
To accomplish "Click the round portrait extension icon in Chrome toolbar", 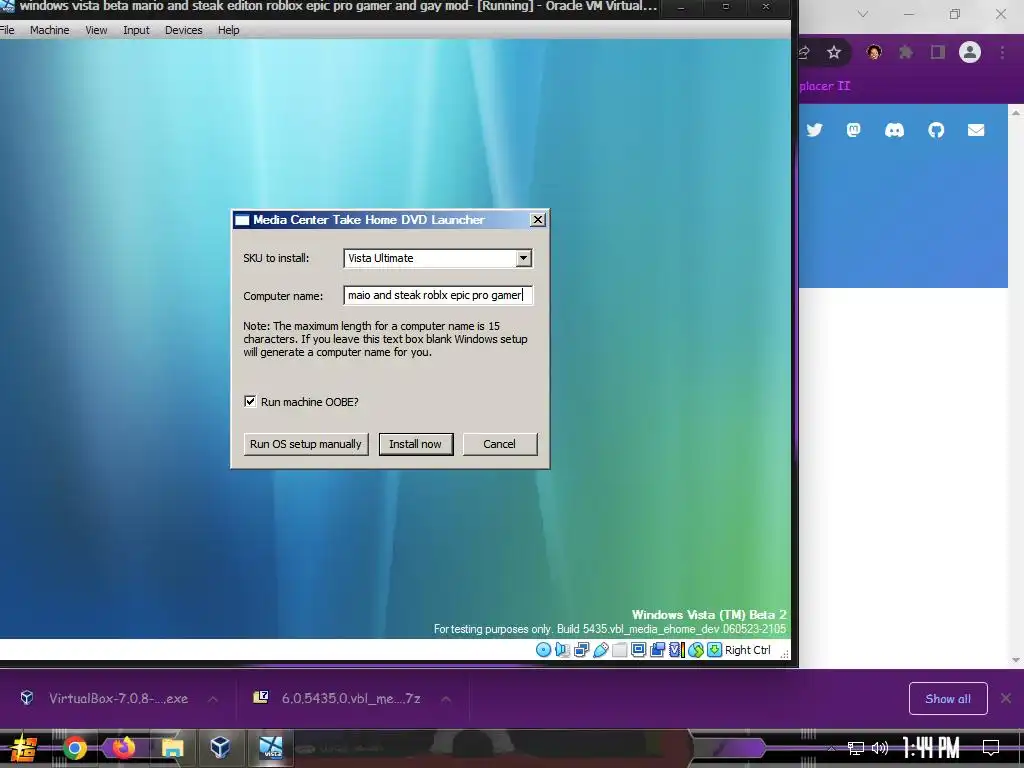I will coord(874,52).
